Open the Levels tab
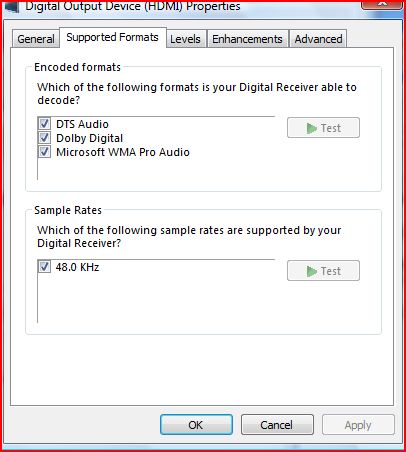 [x=185, y=39]
